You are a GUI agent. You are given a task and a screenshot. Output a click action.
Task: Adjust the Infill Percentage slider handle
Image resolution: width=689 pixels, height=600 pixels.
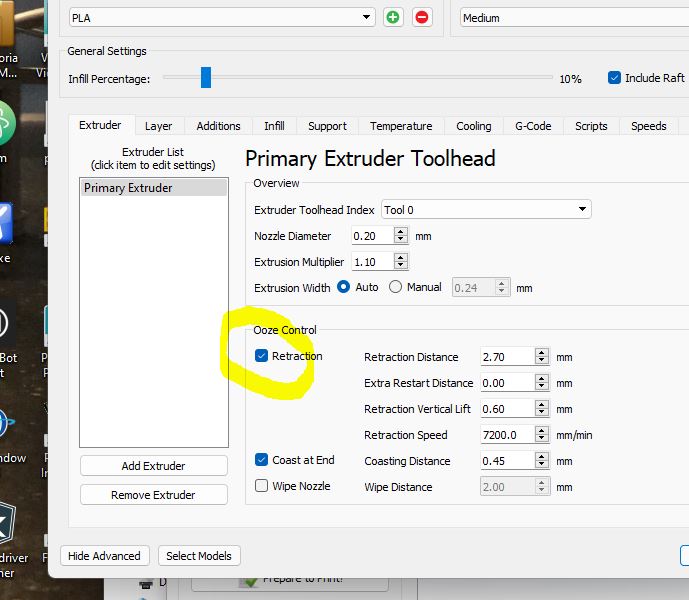click(x=206, y=77)
